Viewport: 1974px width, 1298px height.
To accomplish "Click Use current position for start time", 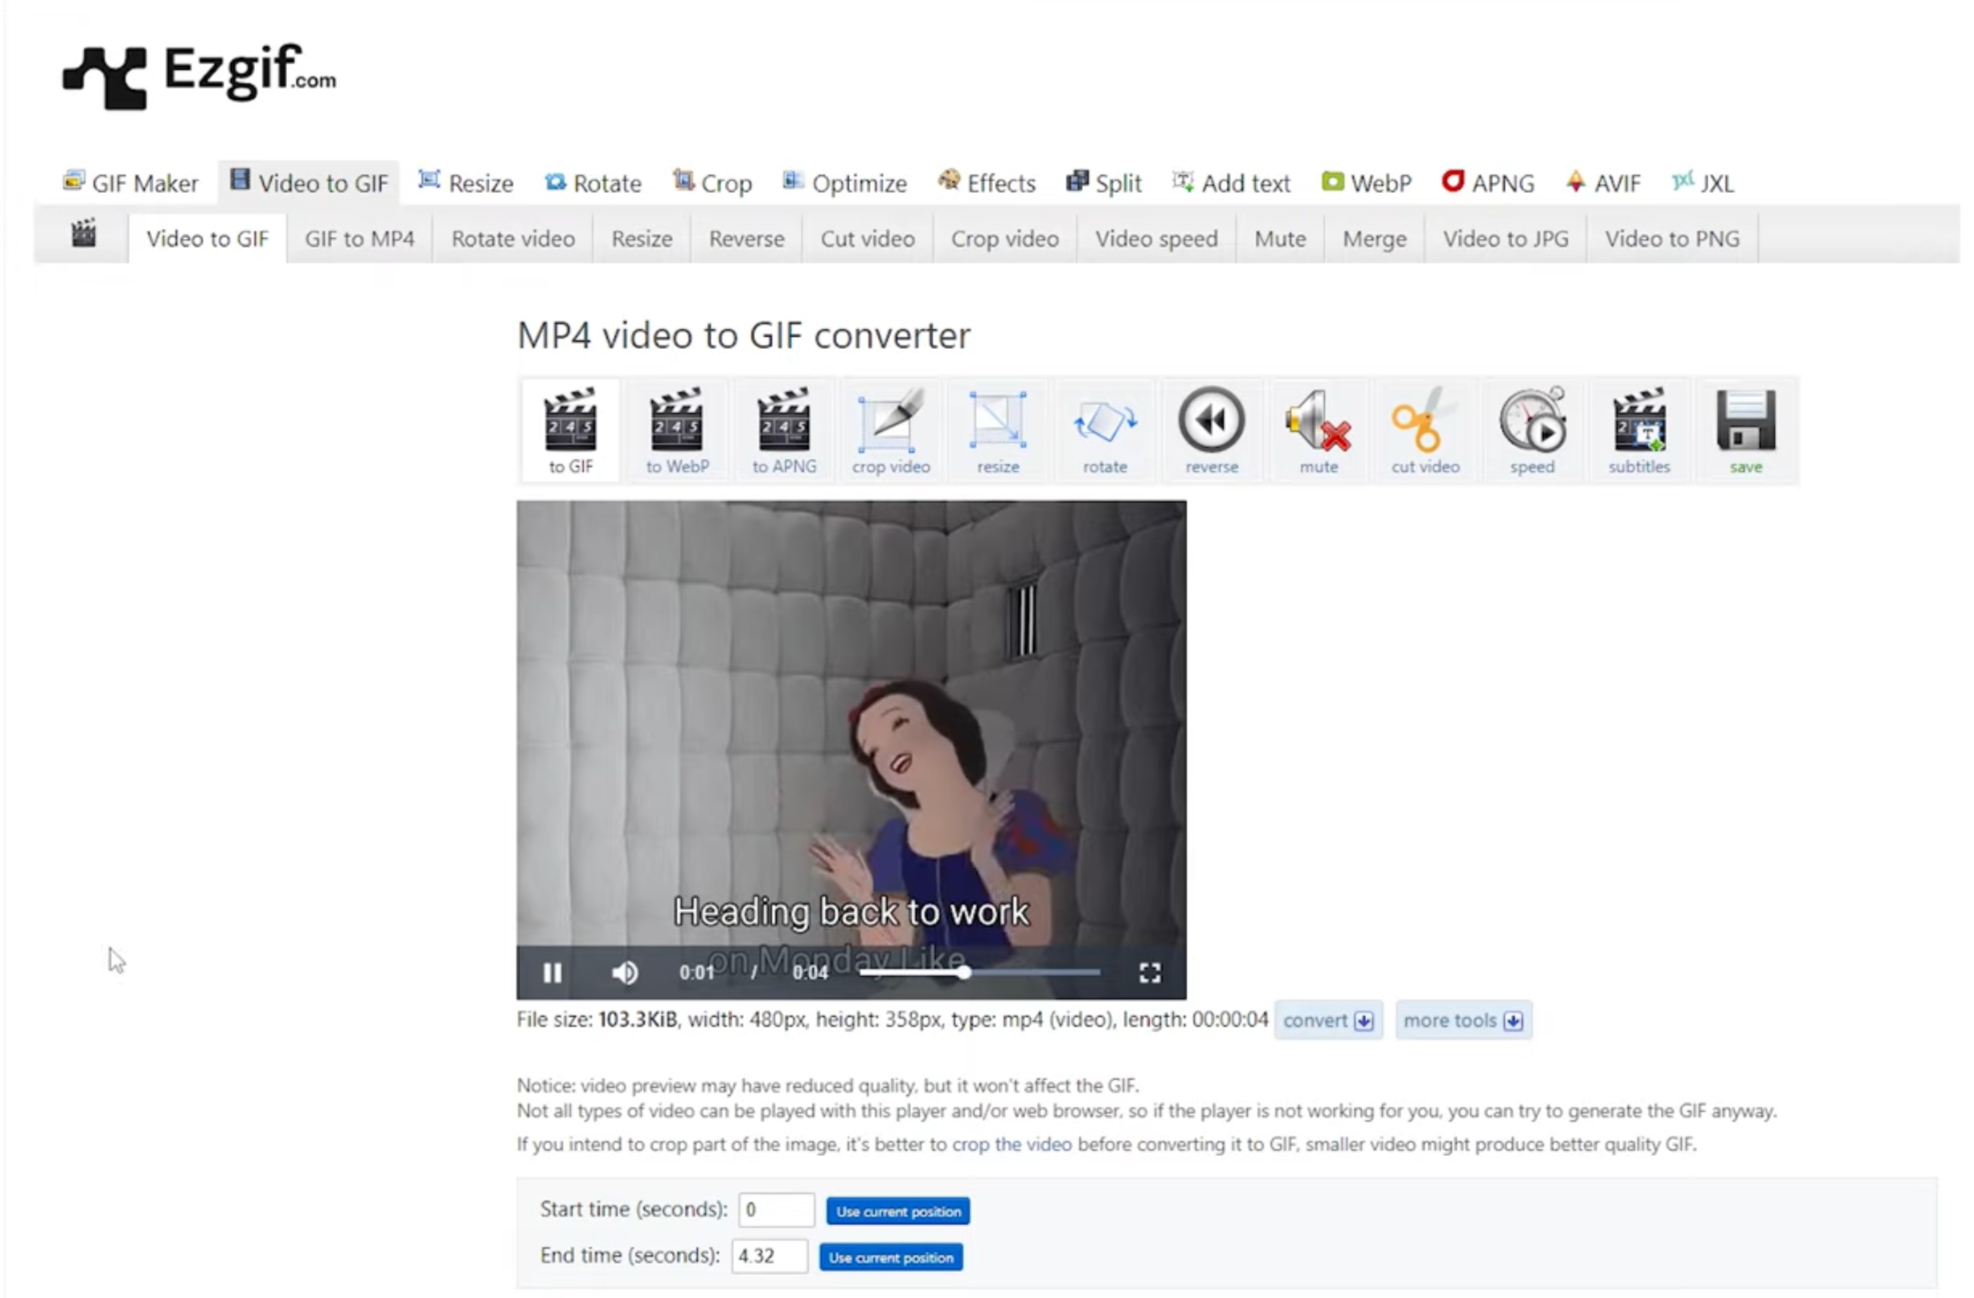I will (x=897, y=1211).
